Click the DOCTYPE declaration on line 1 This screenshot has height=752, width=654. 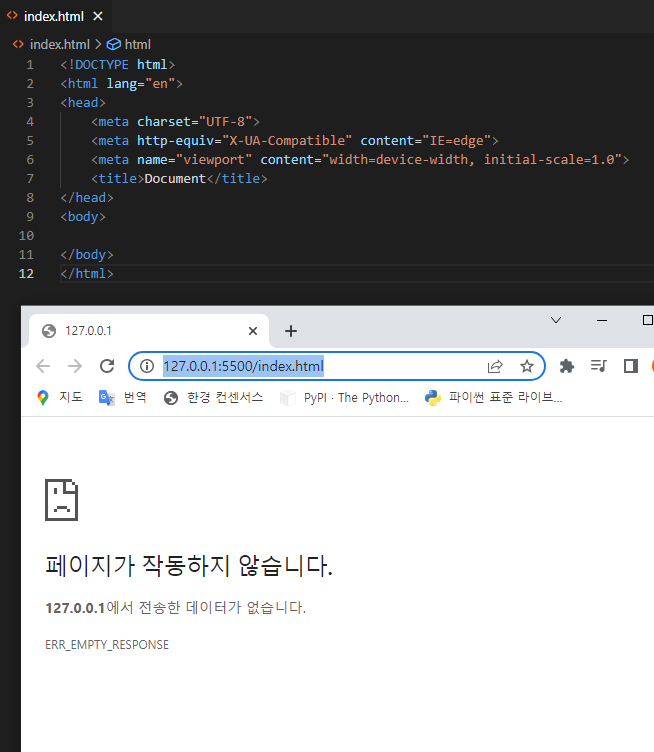[117, 65]
